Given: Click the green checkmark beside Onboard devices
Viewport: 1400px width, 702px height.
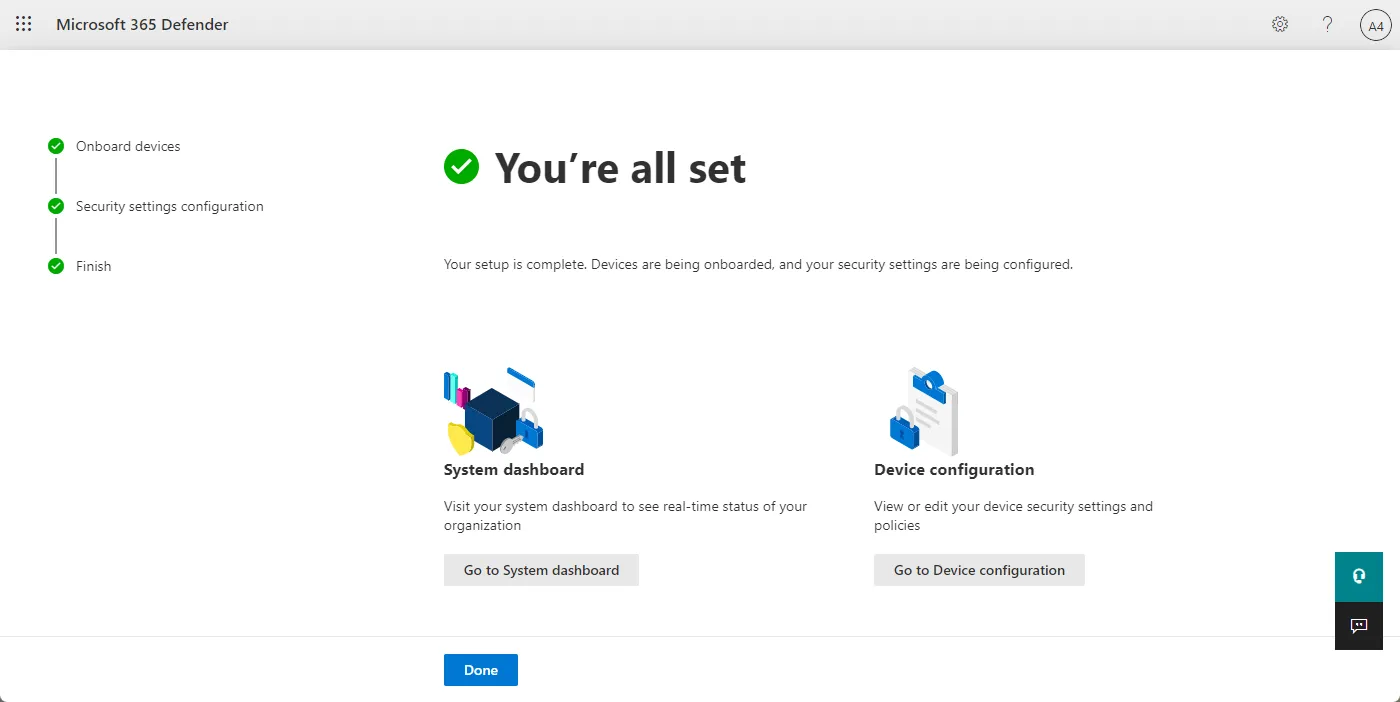Looking at the screenshot, I should coord(56,146).
